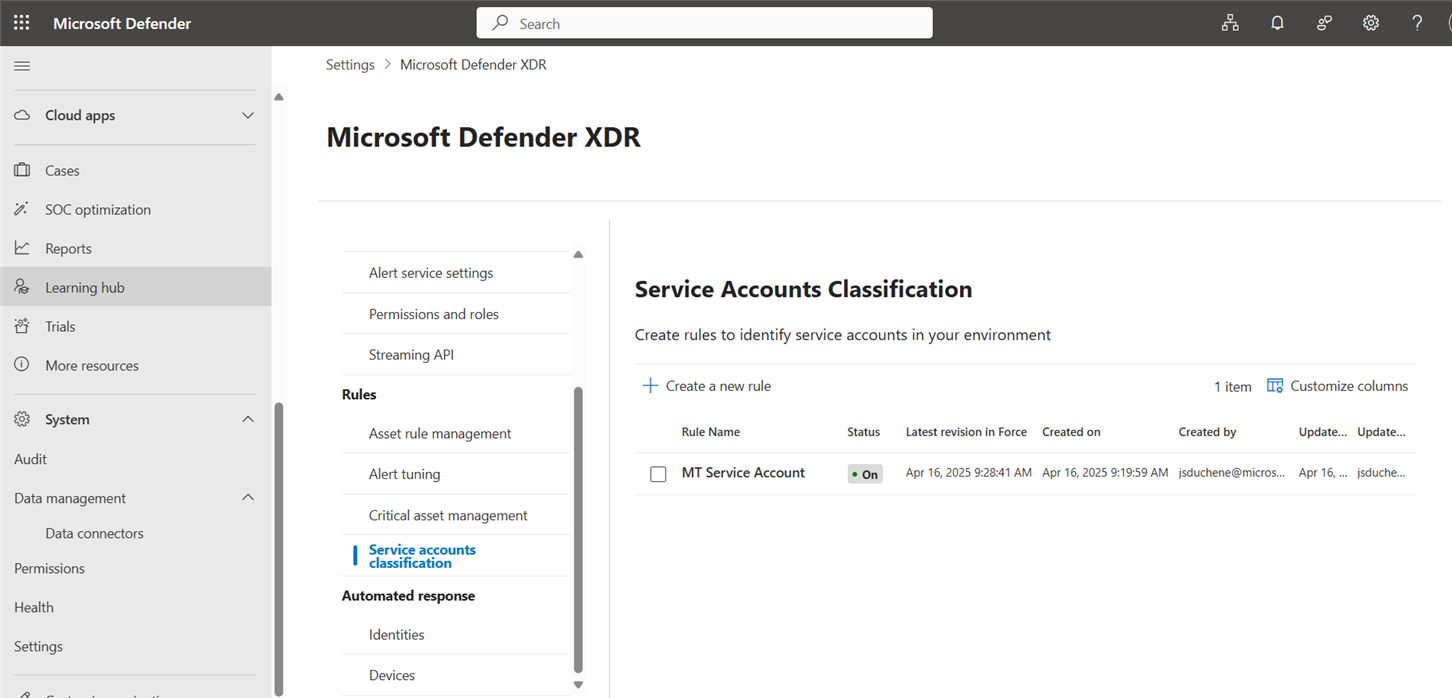This screenshot has width=1452, height=698.
Task: Click the Reports chart icon
Action: [x=22, y=248]
